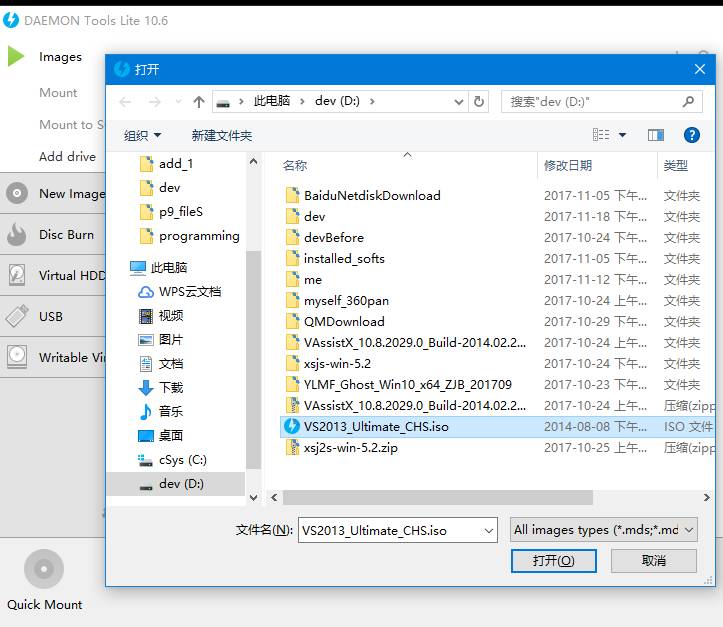Viewport: 723px width, 627px height.
Task: Close the 打开 dialog
Action: pyautogui.click(x=699, y=70)
